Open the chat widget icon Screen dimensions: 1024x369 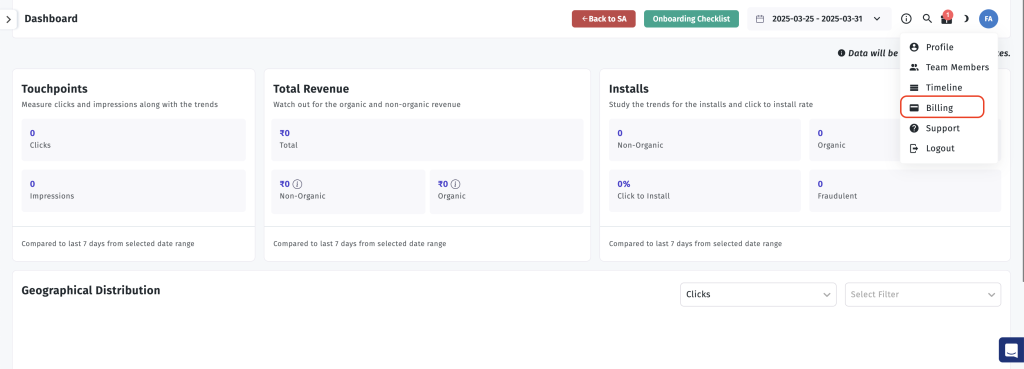pos(1011,349)
